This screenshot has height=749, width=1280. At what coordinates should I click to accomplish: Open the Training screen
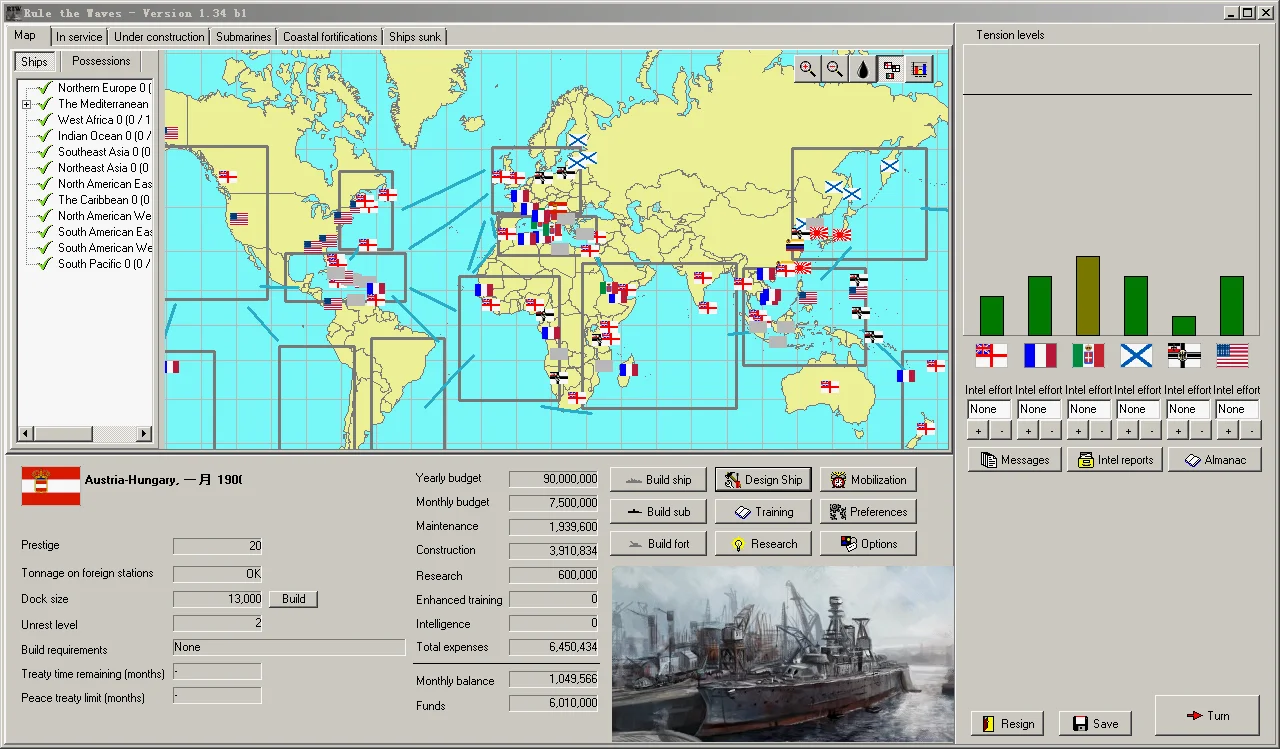[x=763, y=512]
